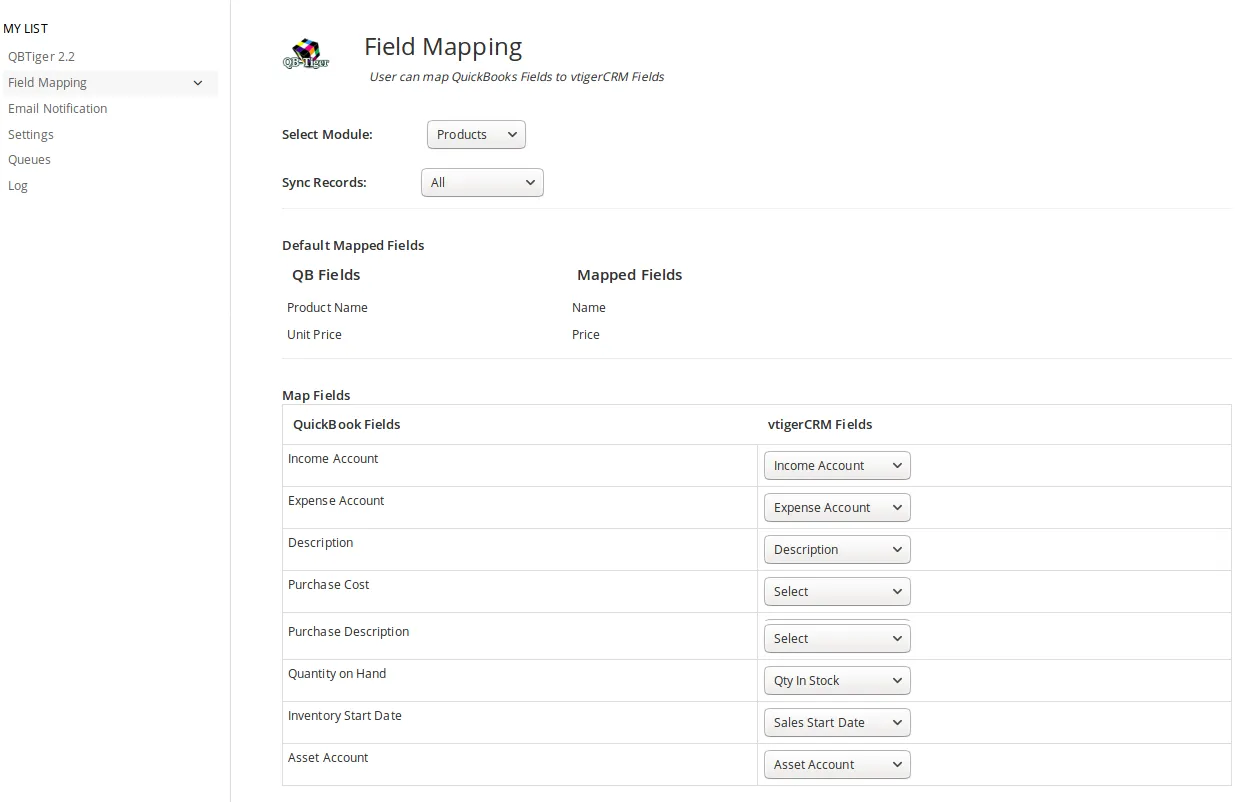The width and height of the screenshot is (1241, 802).
Task: Open the Sync Records All dropdown
Action: point(482,183)
